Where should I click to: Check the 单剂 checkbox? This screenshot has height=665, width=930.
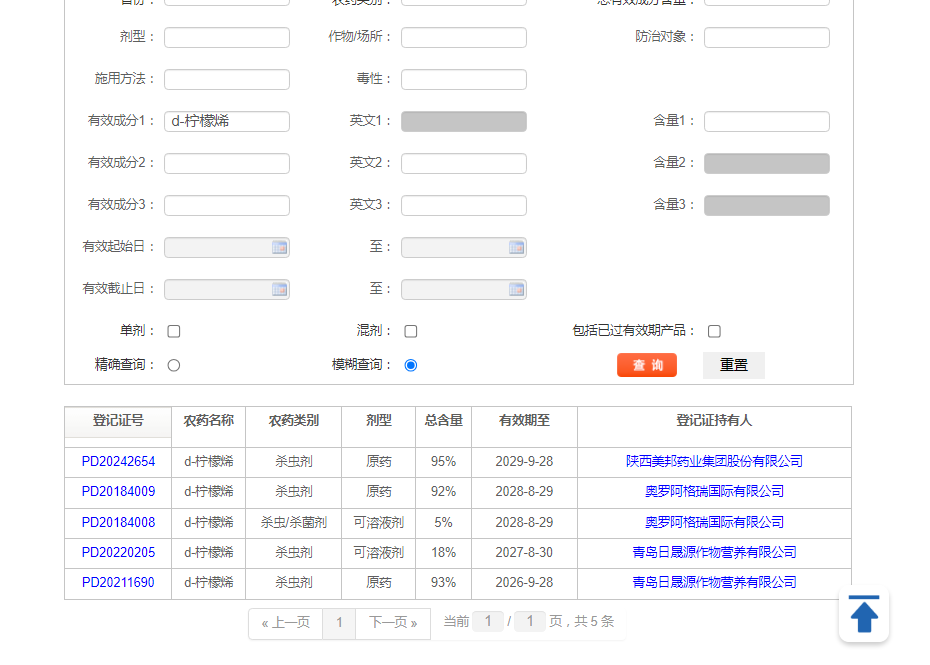click(173, 330)
